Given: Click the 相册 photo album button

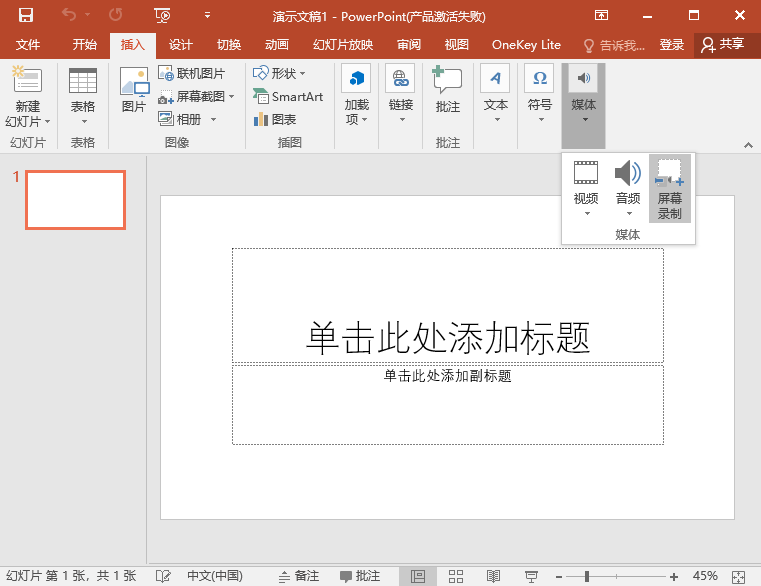Looking at the screenshot, I should tap(180, 119).
